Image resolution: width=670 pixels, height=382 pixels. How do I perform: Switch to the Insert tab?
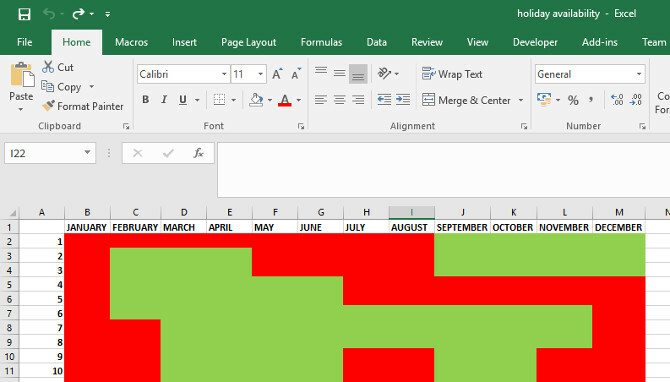pos(184,42)
